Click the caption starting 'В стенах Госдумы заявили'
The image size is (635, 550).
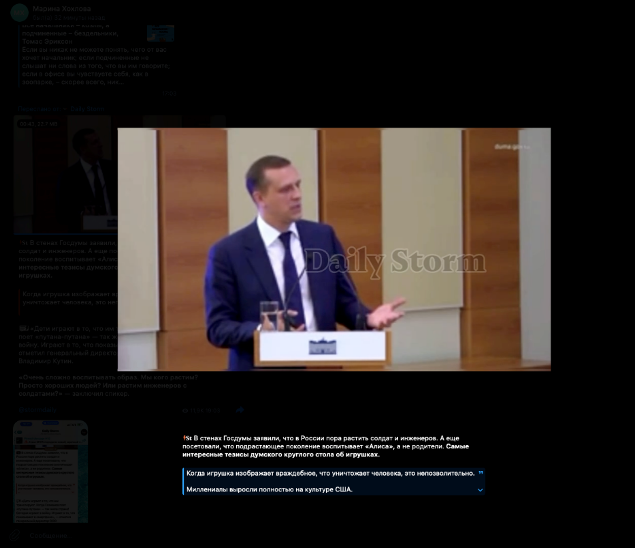[326, 446]
